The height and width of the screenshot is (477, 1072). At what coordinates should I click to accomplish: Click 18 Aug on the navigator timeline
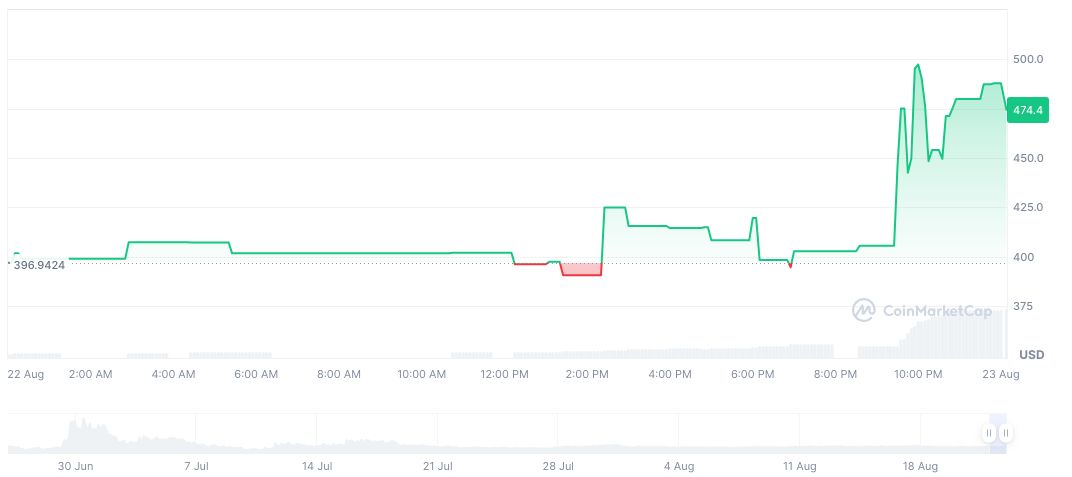click(920, 466)
